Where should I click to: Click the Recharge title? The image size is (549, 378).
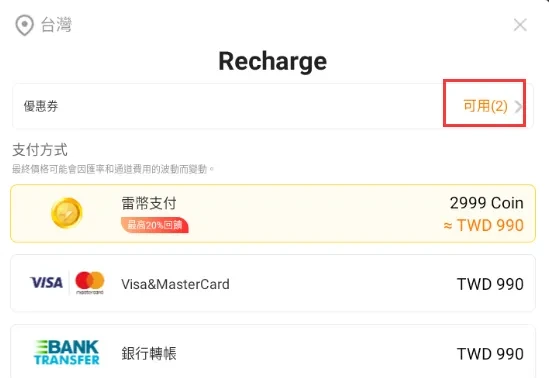tap(273, 61)
